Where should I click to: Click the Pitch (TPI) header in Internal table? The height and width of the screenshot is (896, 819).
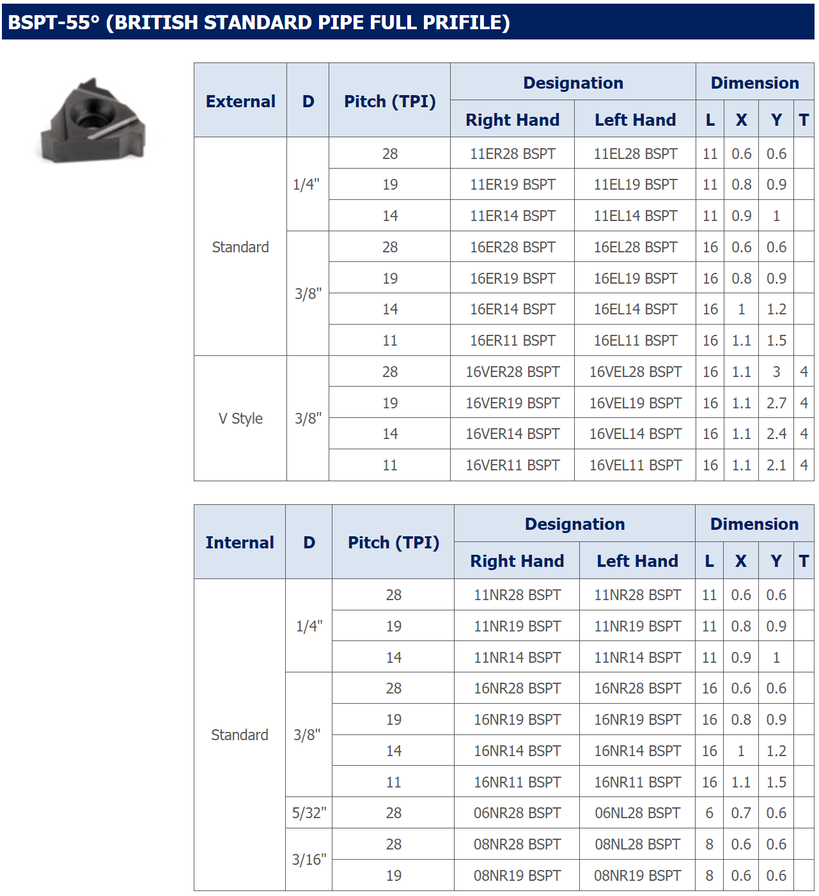393,542
